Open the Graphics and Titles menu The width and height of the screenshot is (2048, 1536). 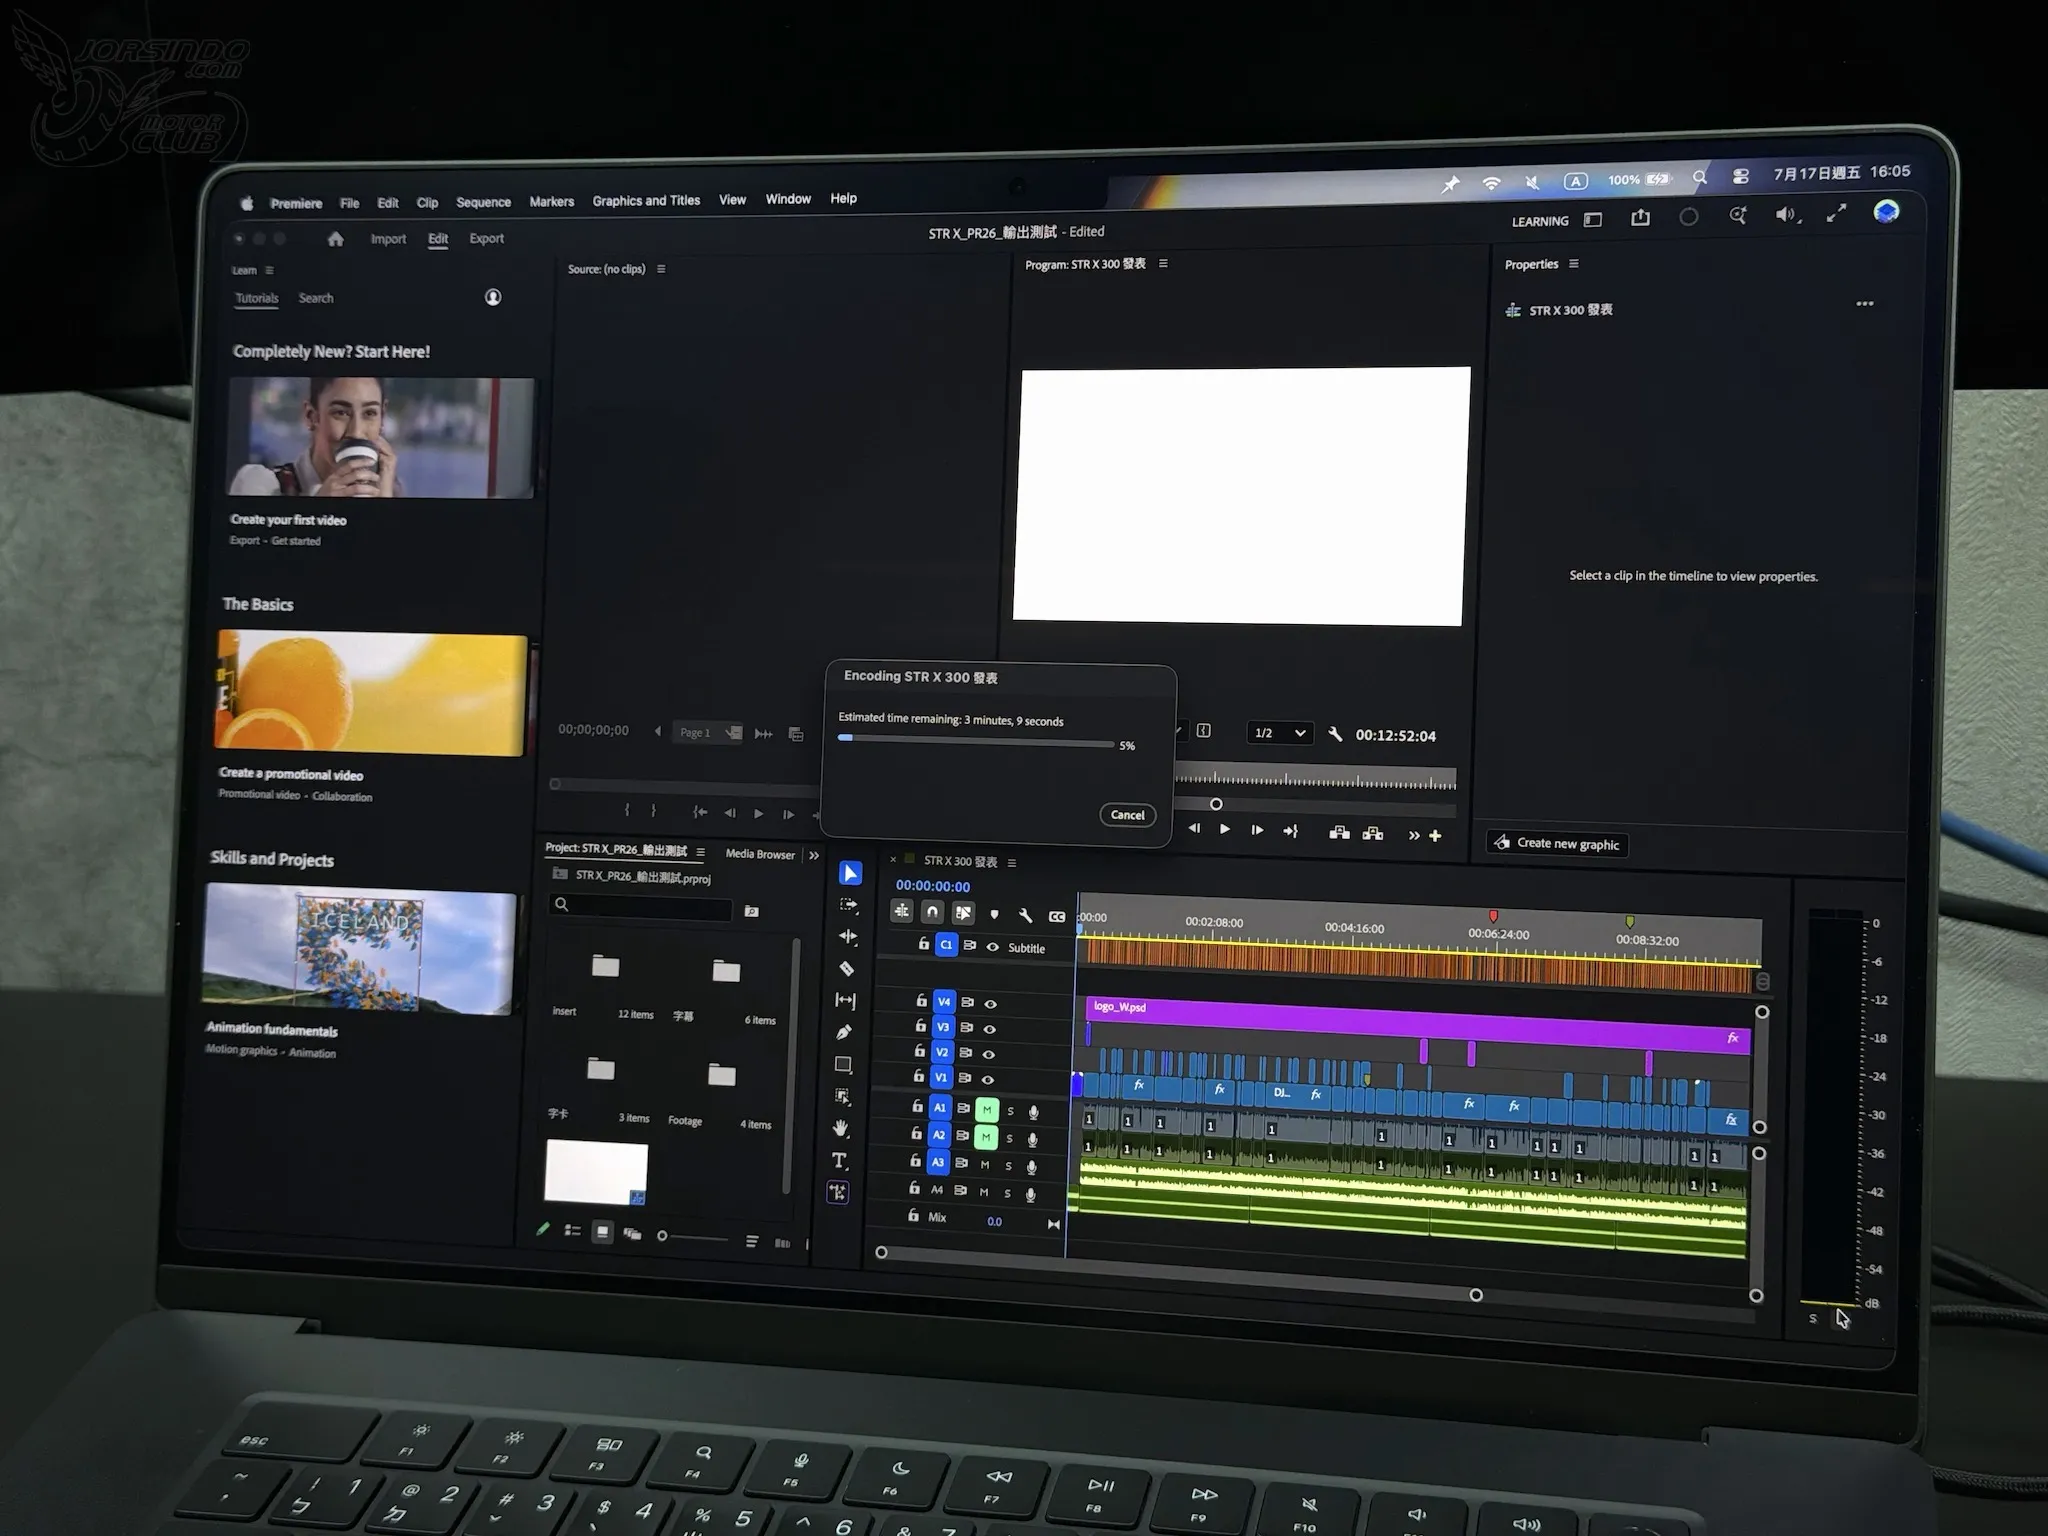pos(646,200)
